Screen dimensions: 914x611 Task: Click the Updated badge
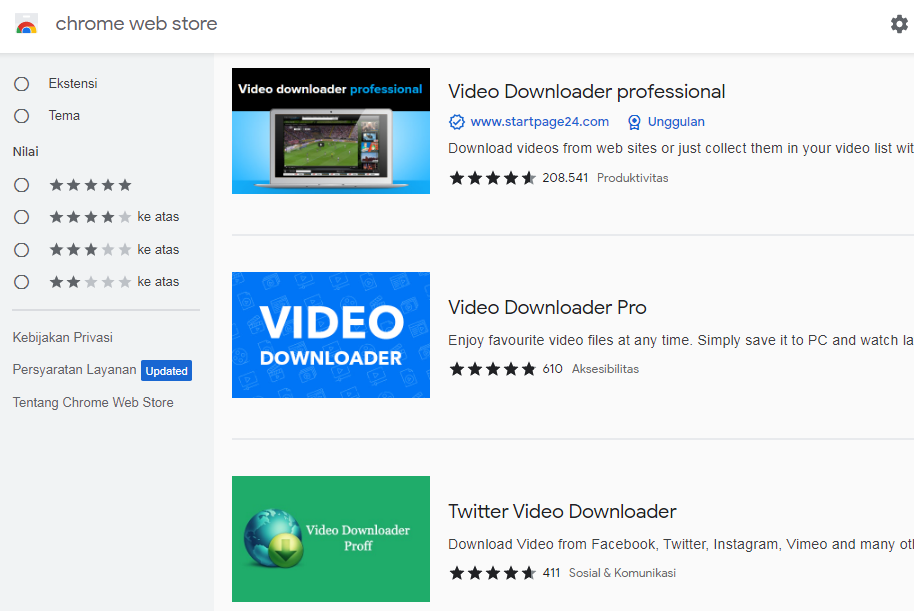click(x=166, y=371)
